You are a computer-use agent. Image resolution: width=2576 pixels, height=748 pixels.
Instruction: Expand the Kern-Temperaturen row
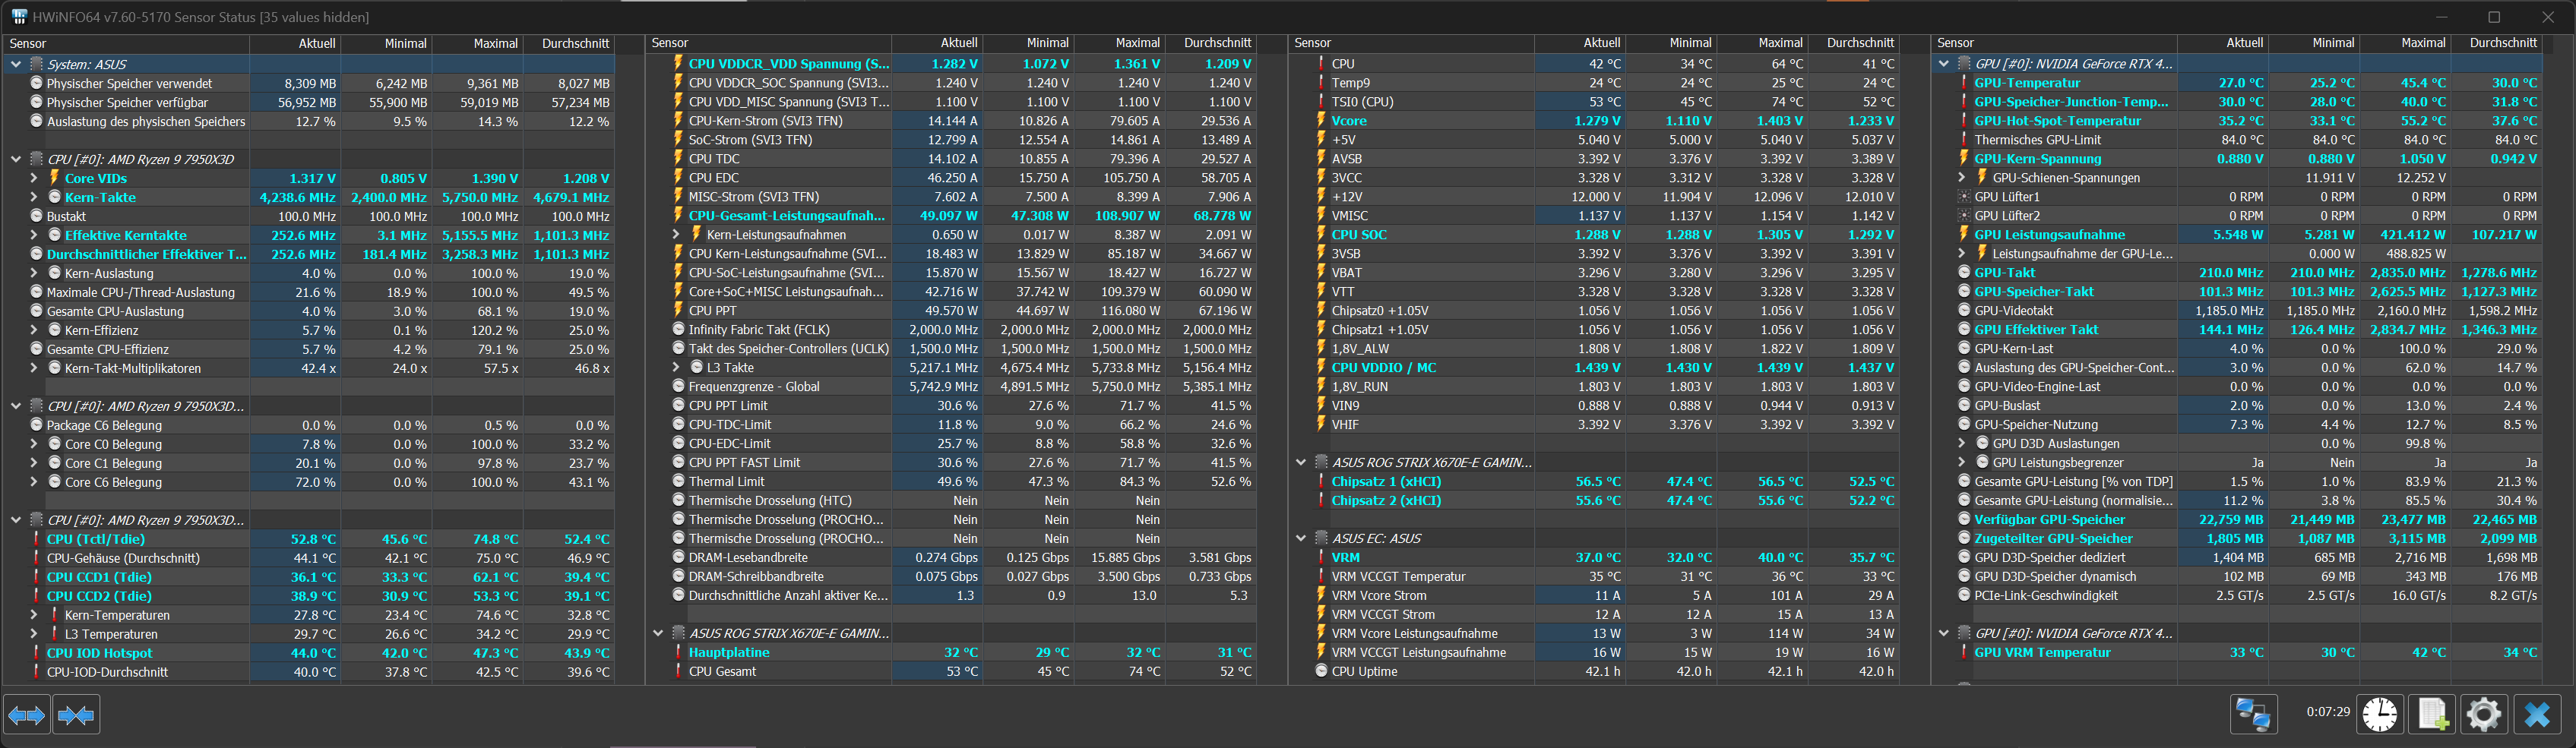click(34, 615)
